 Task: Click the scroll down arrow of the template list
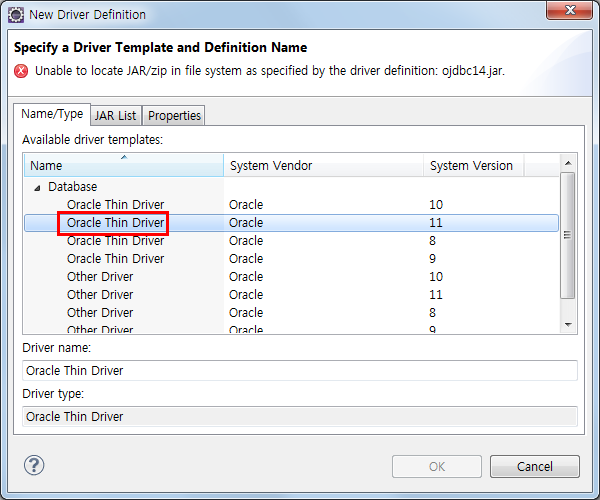568,324
